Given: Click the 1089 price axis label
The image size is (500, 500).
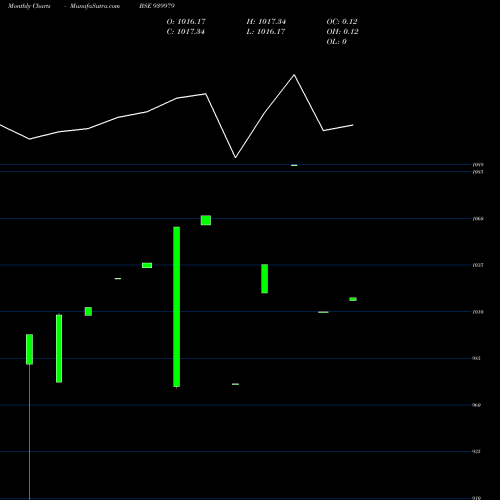Looking at the screenshot, I should click(x=478, y=165).
